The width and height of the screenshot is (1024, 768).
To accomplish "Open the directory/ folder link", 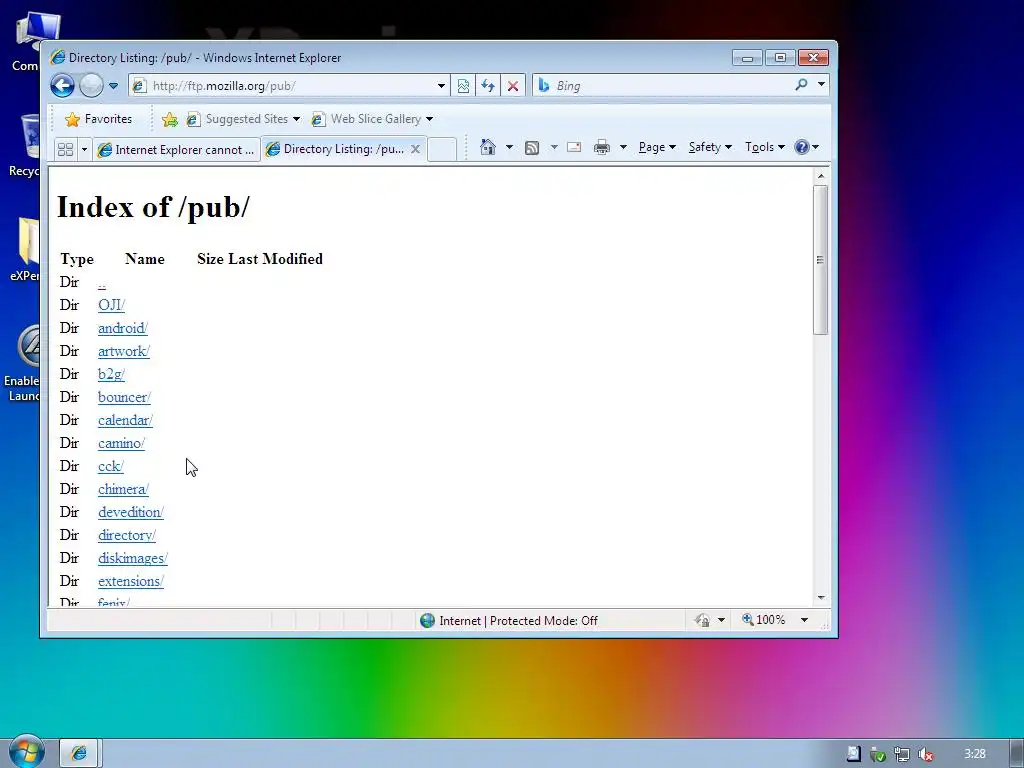I will (x=127, y=535).
